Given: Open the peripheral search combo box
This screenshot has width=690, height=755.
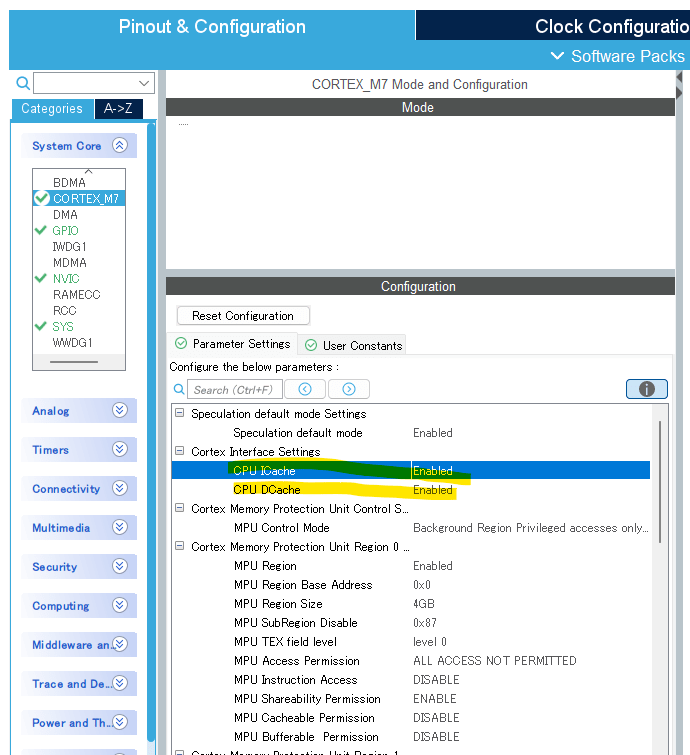Looking at the screenshot, I should point(94,83).
